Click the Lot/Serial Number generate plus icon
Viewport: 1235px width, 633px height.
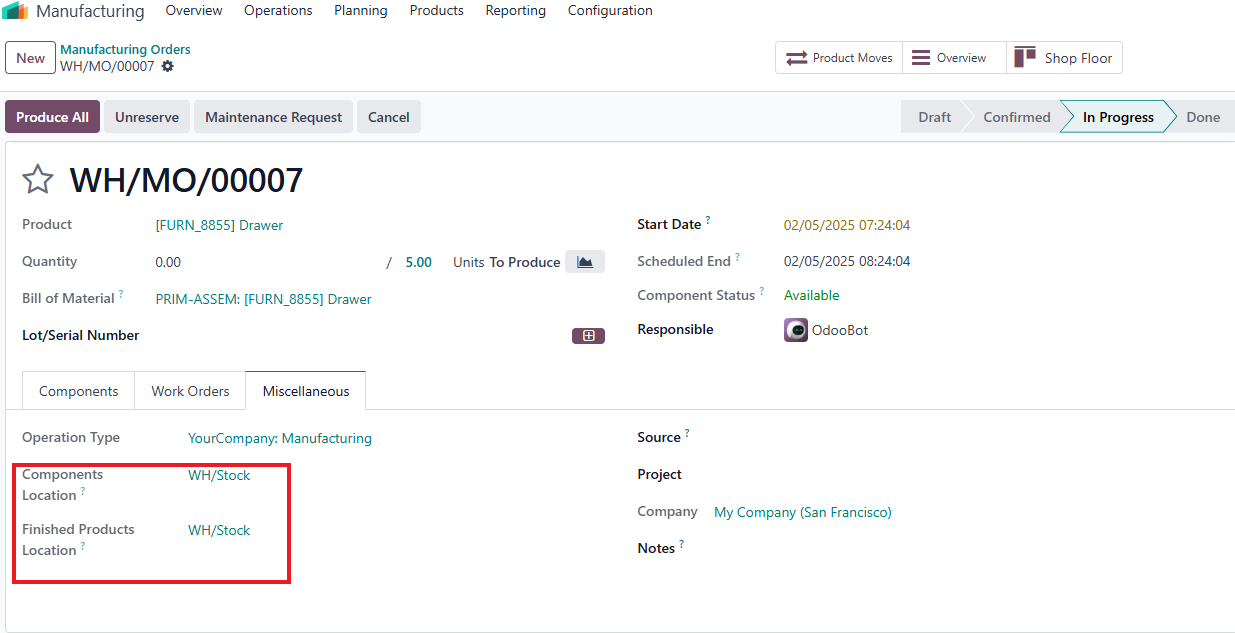[588, 336]
